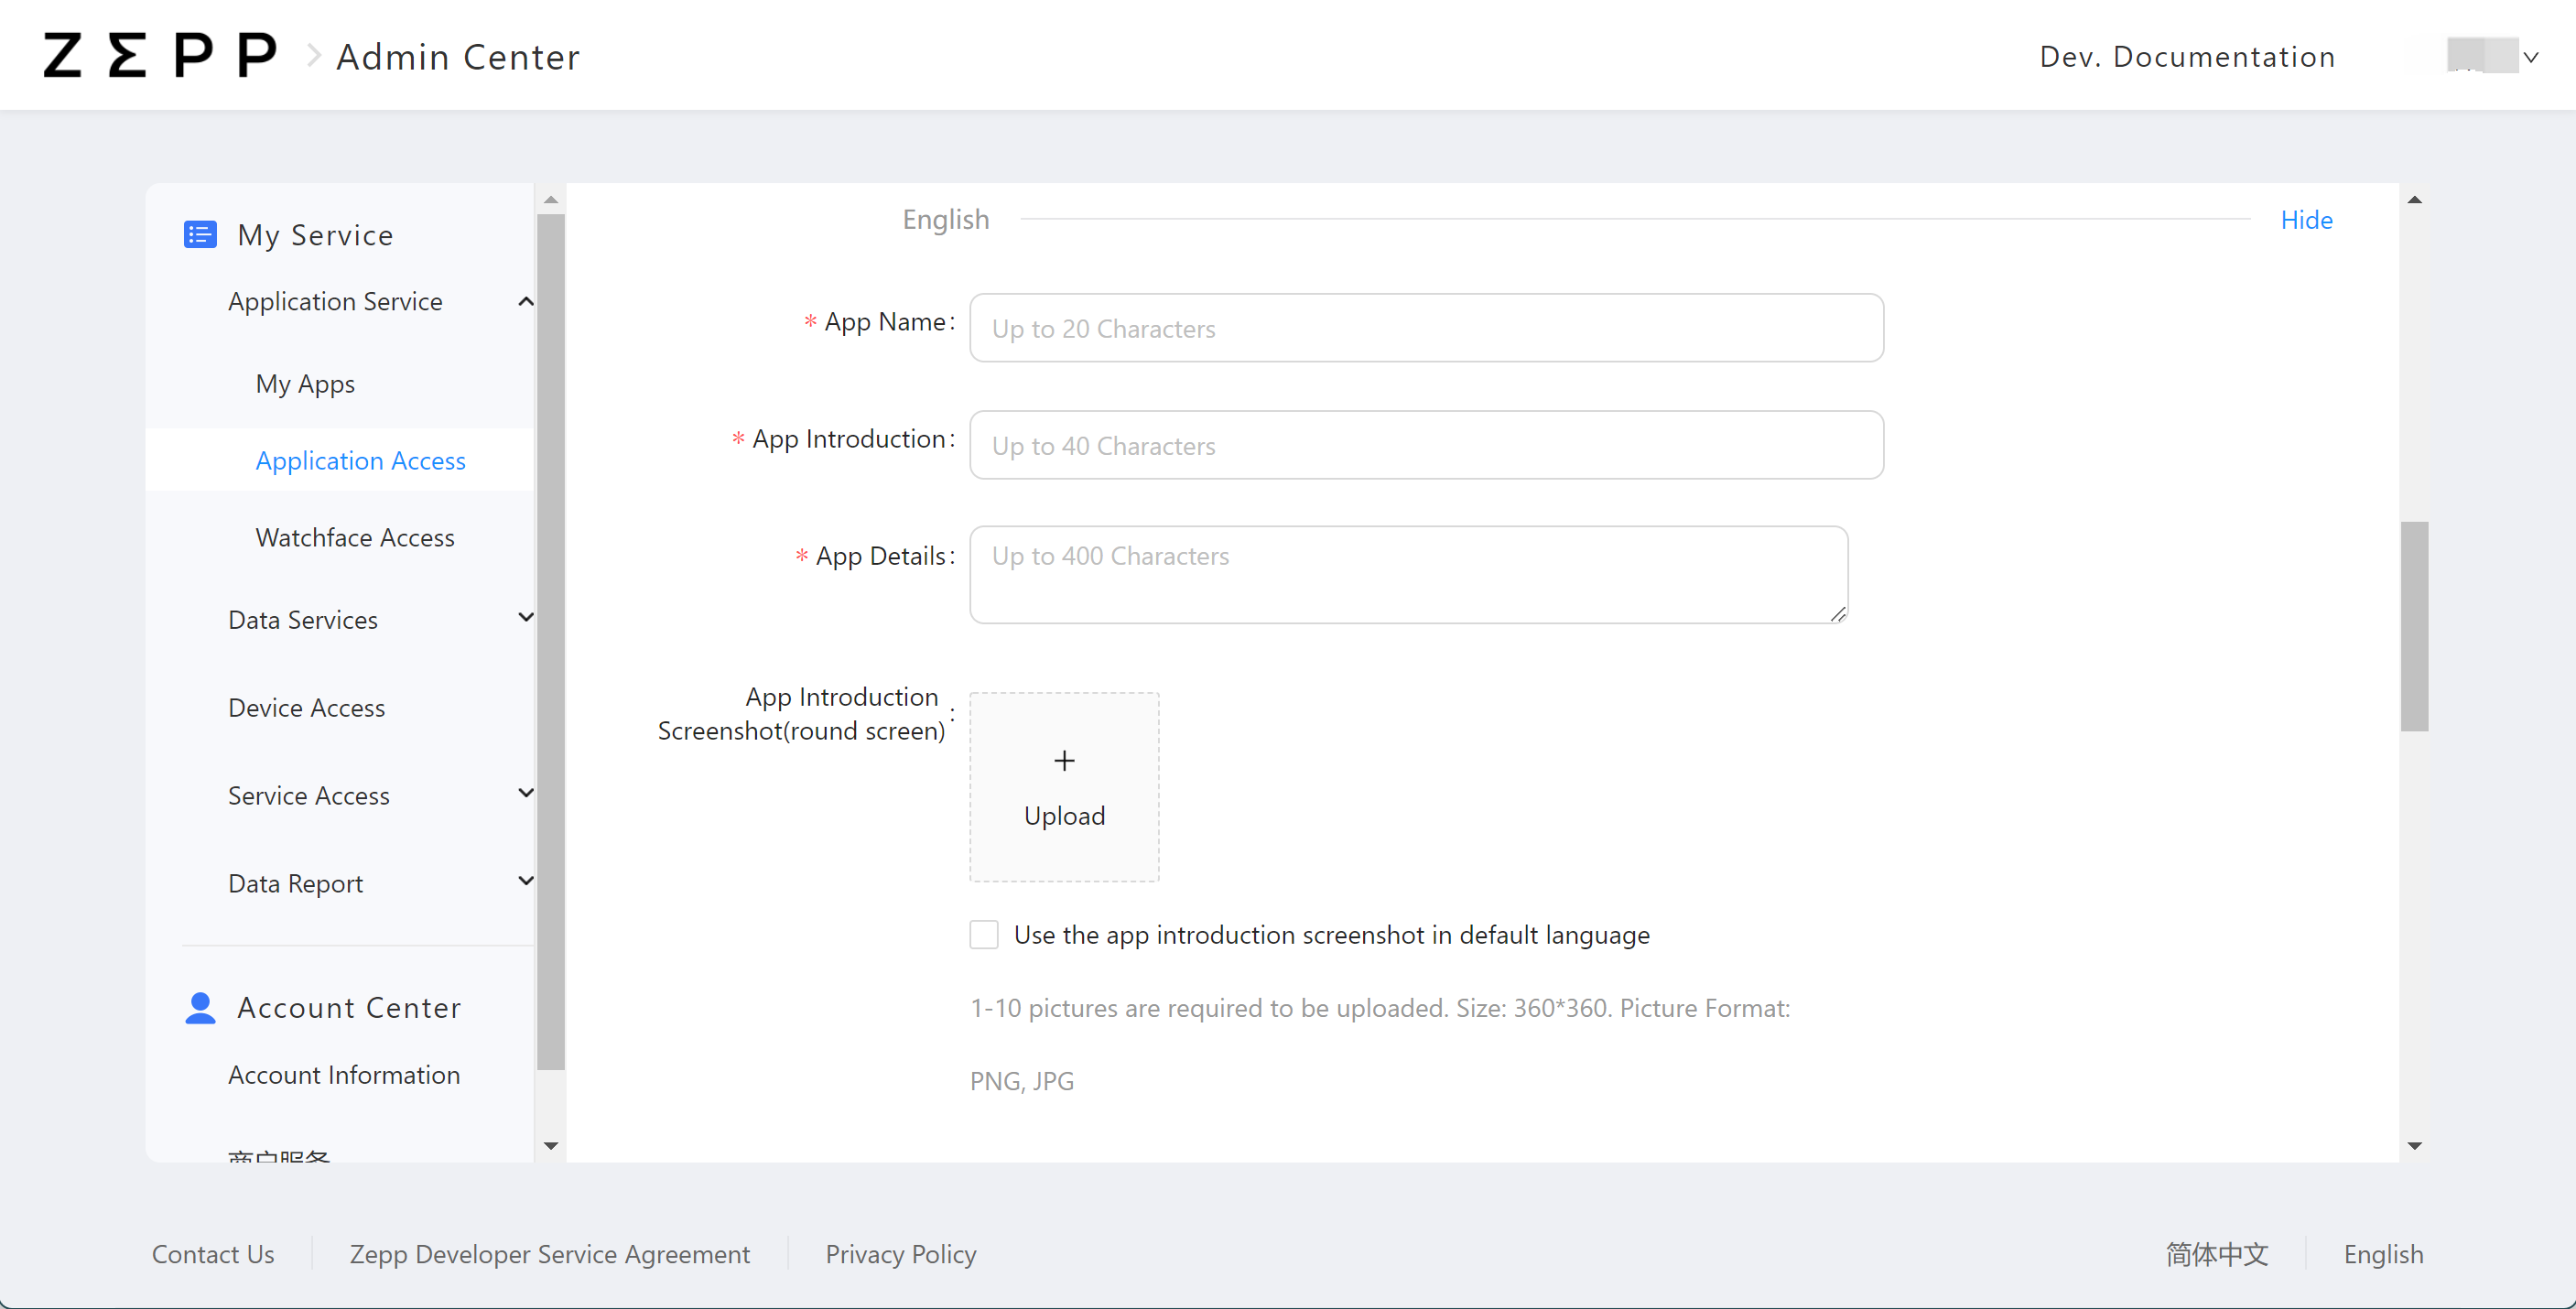Click sidebar scroll up arrow
Image resolution: width=2576 pixels, height=1309 pixels.
pyautogui.click(x=550, y=199)
